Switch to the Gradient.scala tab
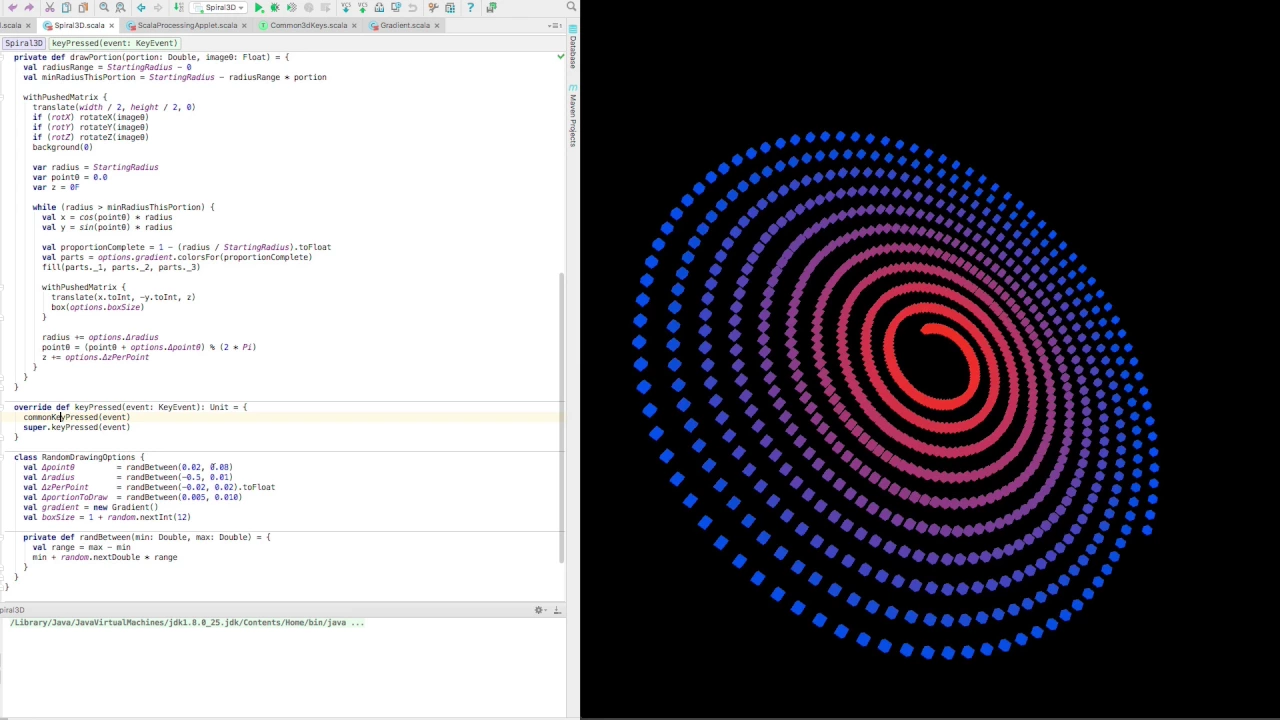Screen dimensions: 1280x720 coord(405,25)
